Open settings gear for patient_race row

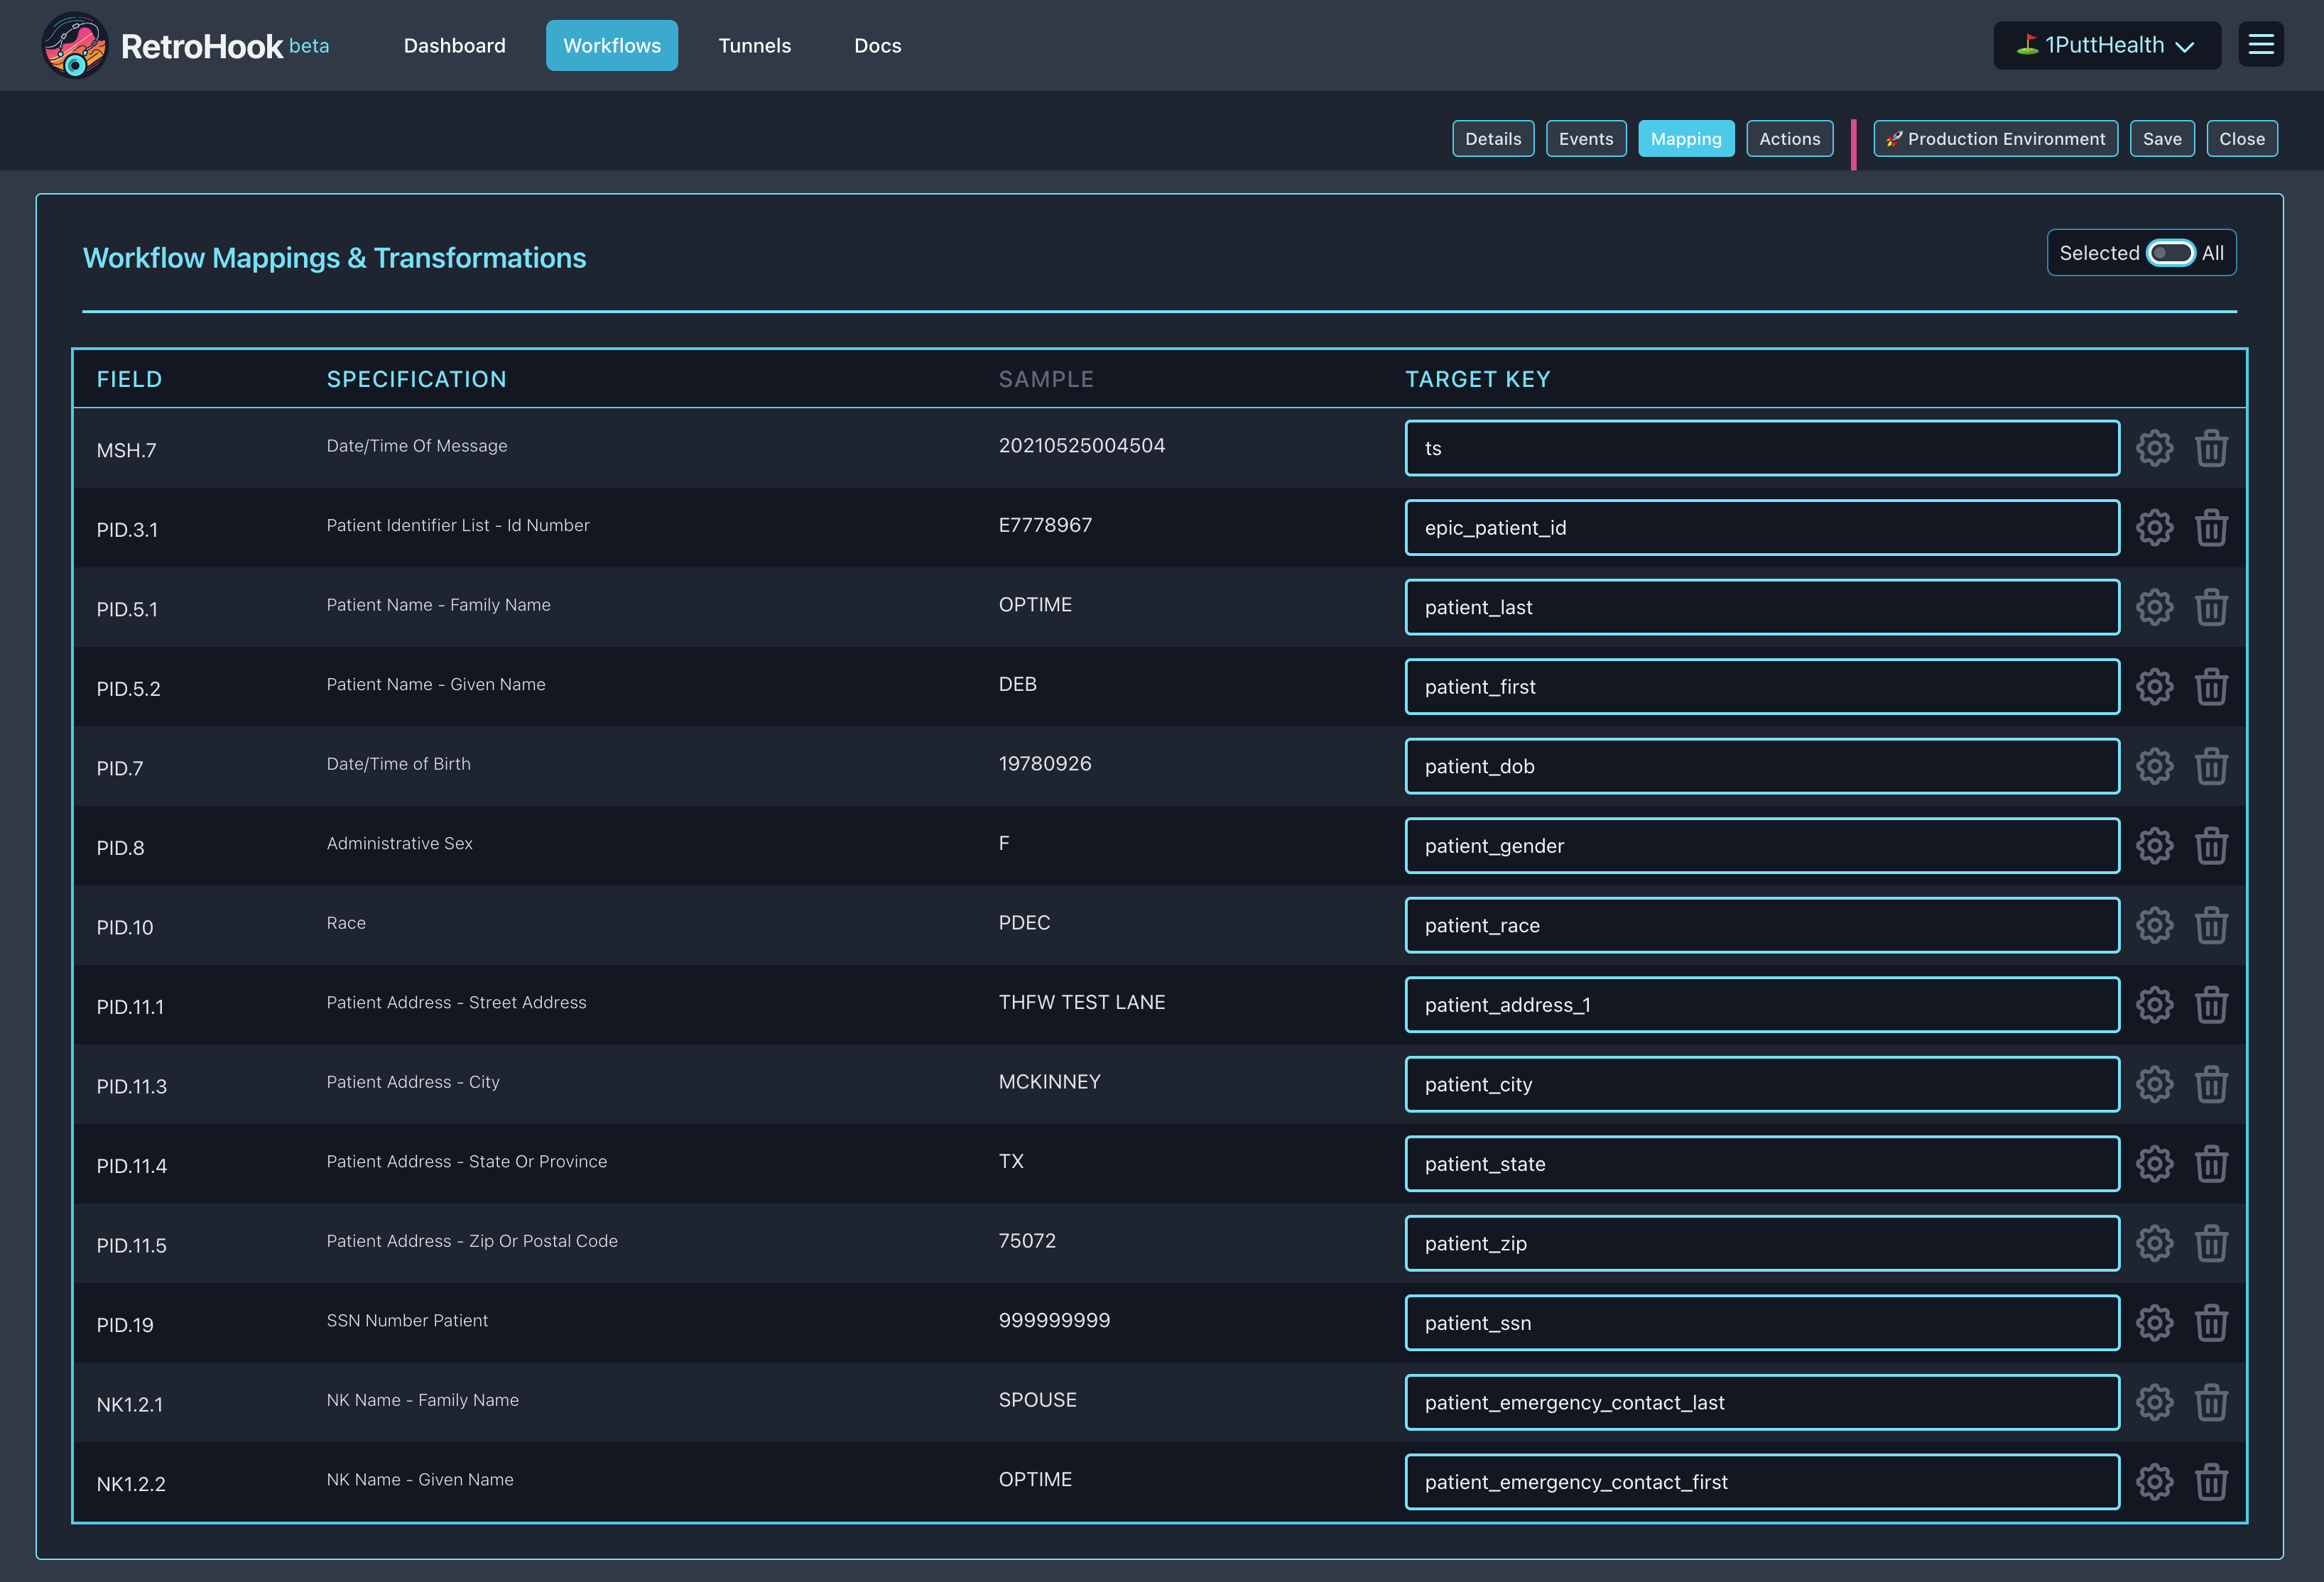(x=2154, y=925)
